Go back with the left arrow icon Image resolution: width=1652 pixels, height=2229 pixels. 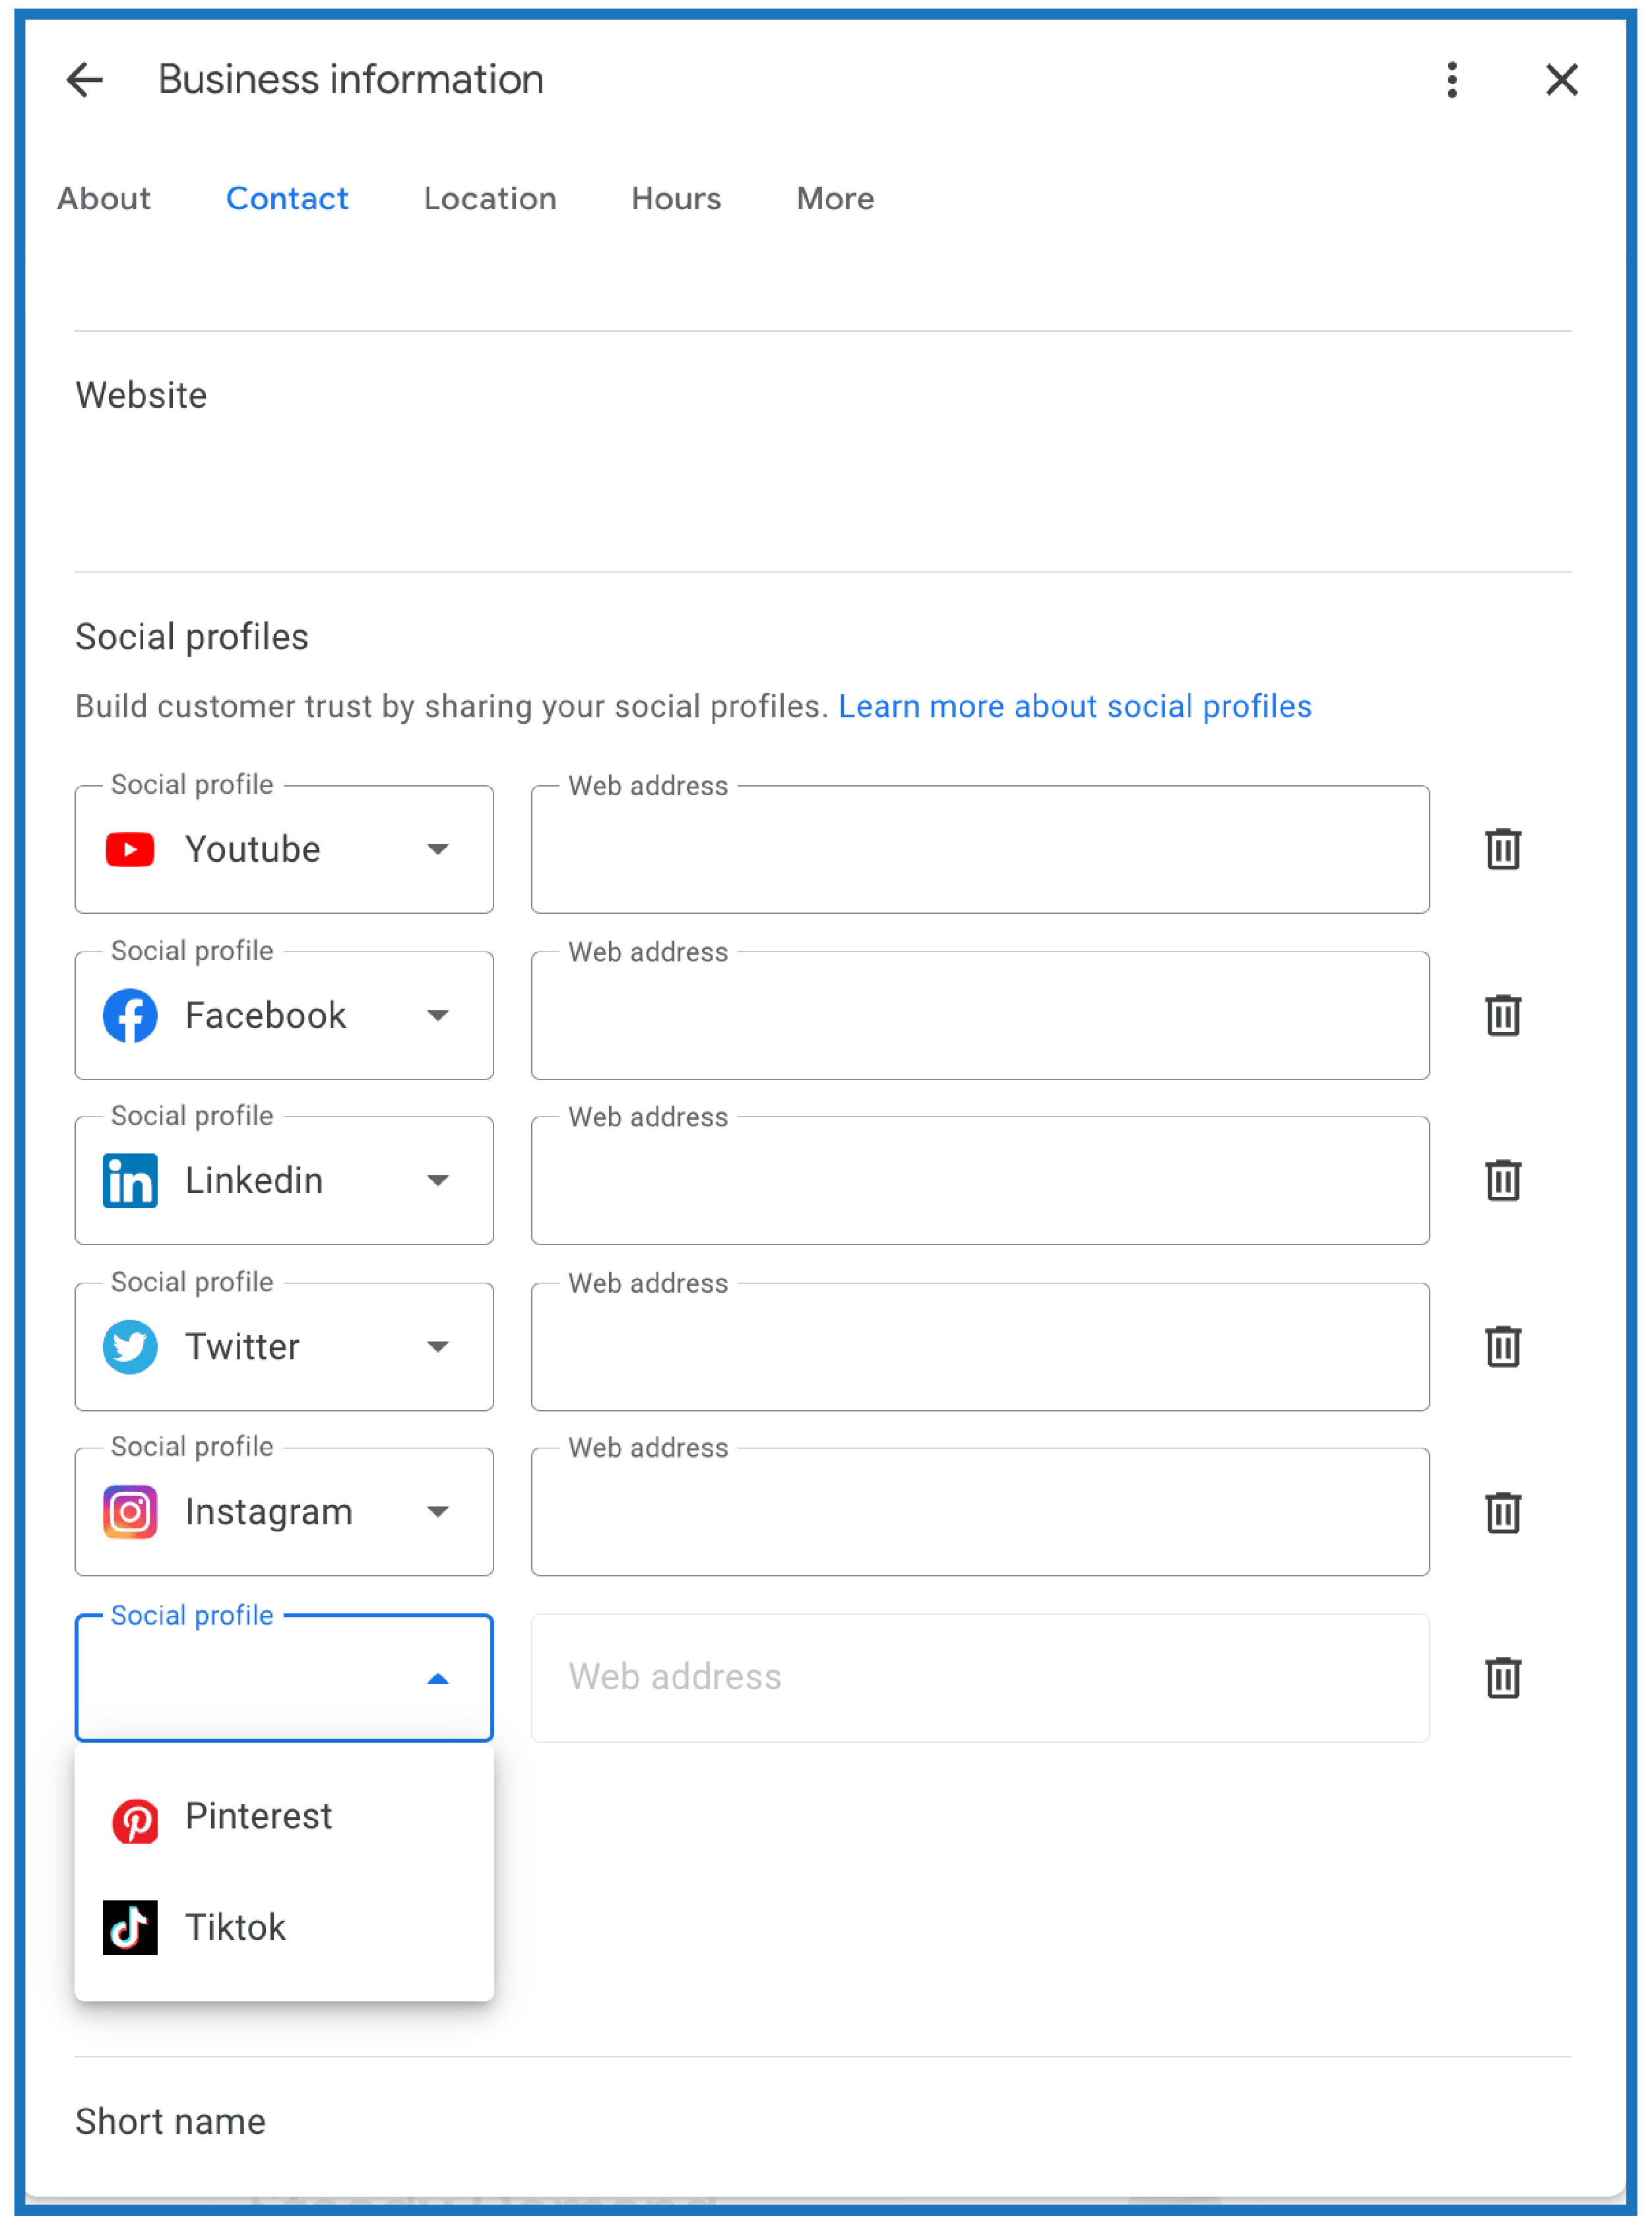(85, 80)
